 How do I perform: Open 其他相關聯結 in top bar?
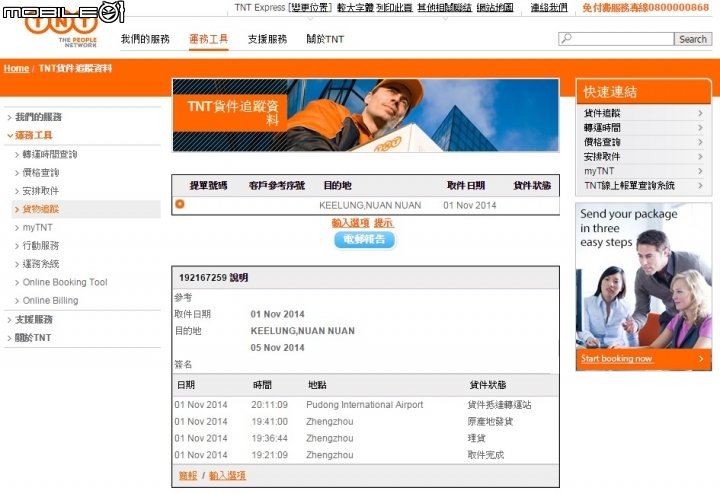(x=444, y=8)
